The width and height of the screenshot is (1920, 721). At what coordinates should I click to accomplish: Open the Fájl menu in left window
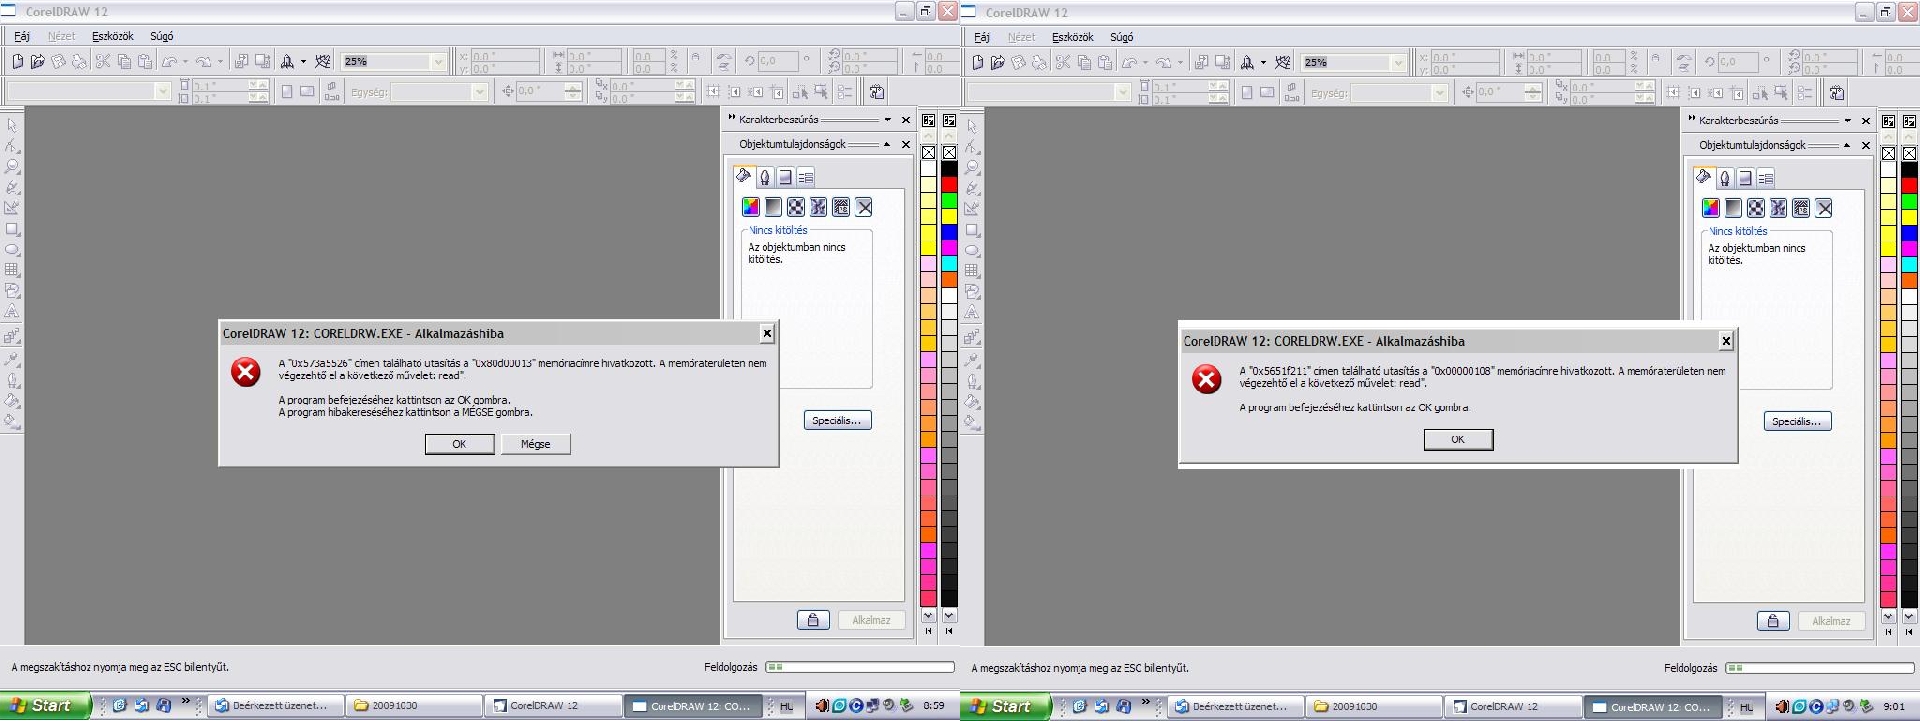21,36
